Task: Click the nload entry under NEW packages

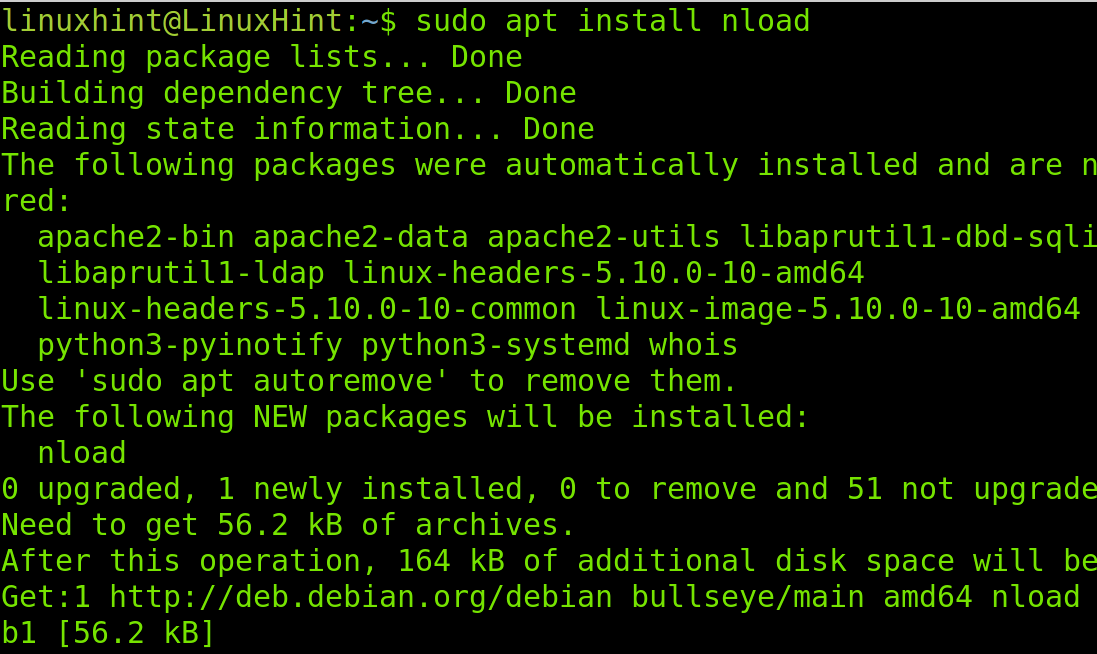Action: 82,453
